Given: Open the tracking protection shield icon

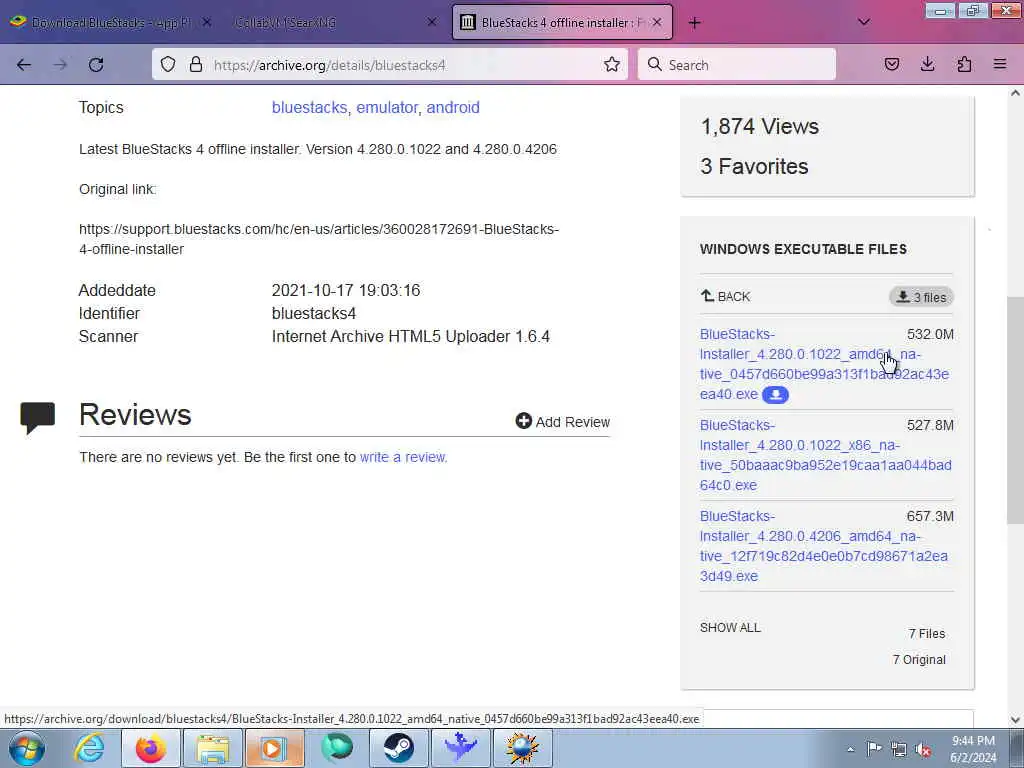Looking at the screenshot, I should pyautogui.click(x=168, y=65).
